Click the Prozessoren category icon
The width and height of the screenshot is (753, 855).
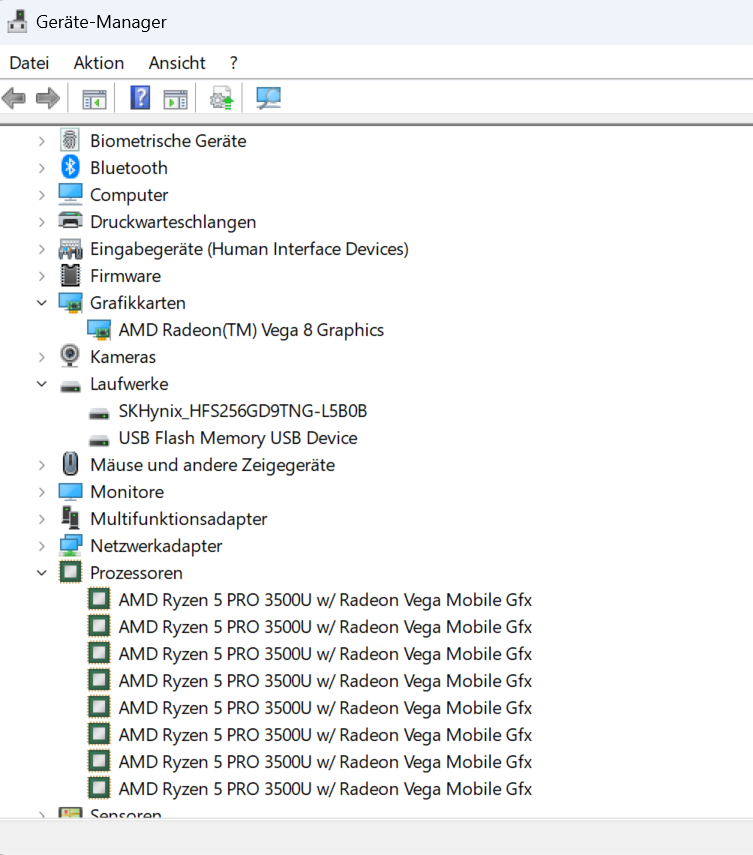(x=70, y=573)
